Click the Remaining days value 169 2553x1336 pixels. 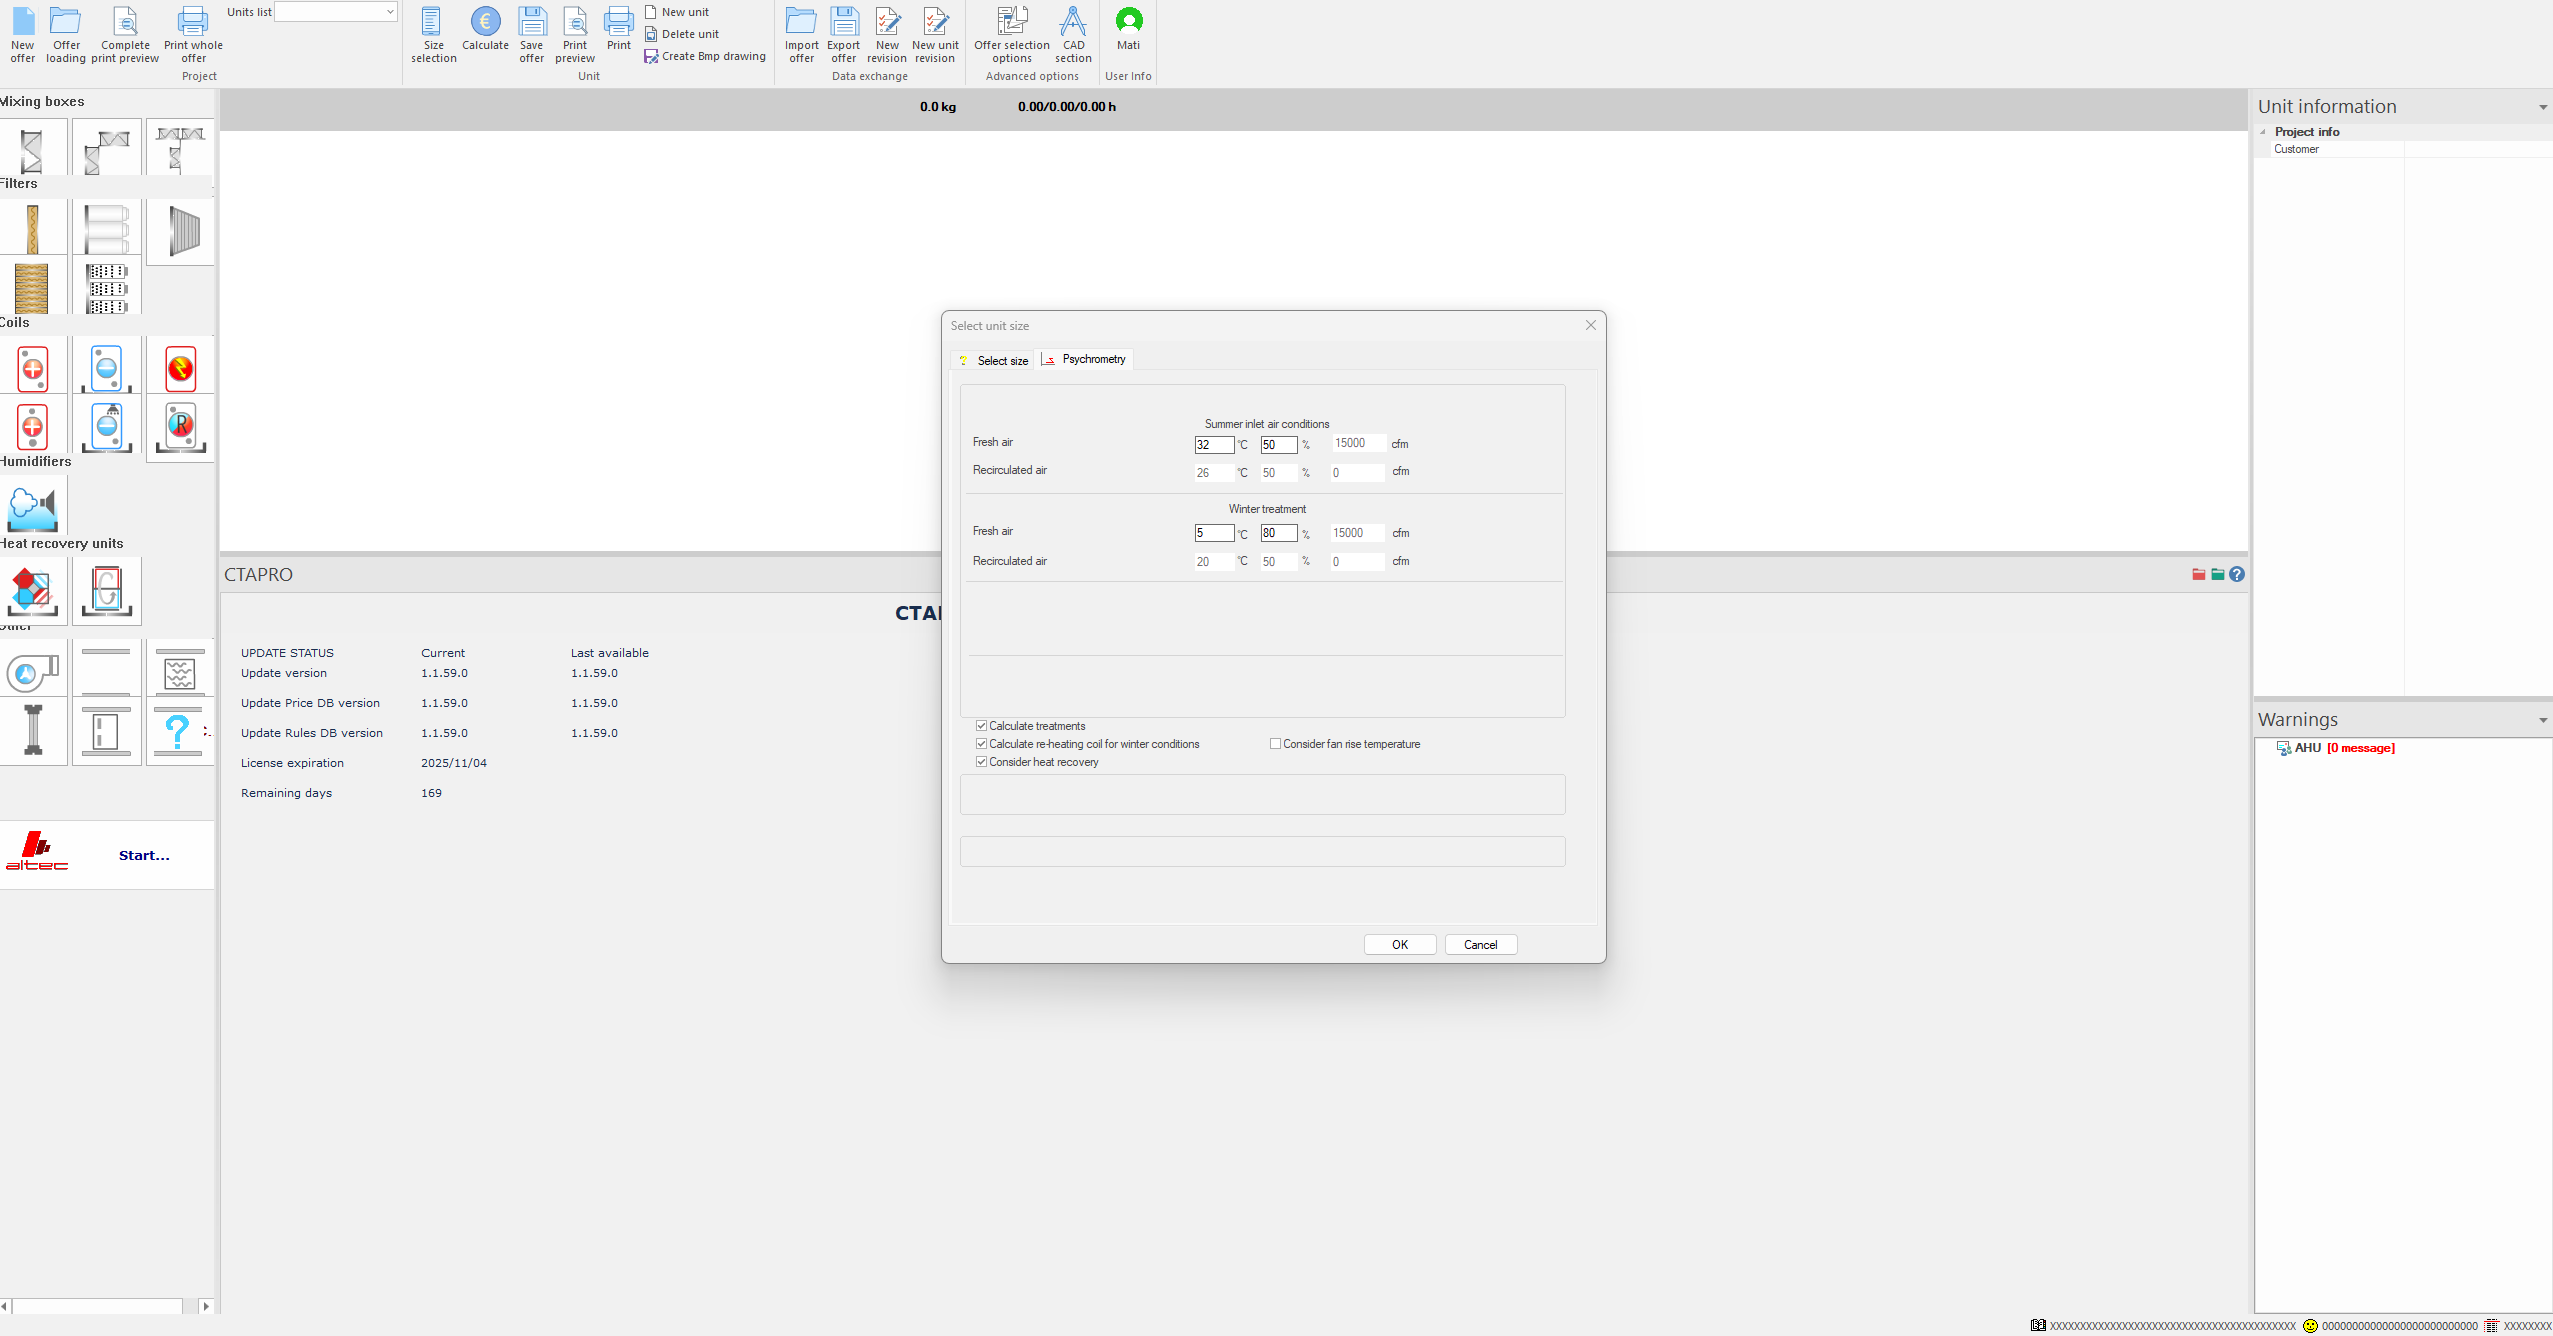click(431, 793)
